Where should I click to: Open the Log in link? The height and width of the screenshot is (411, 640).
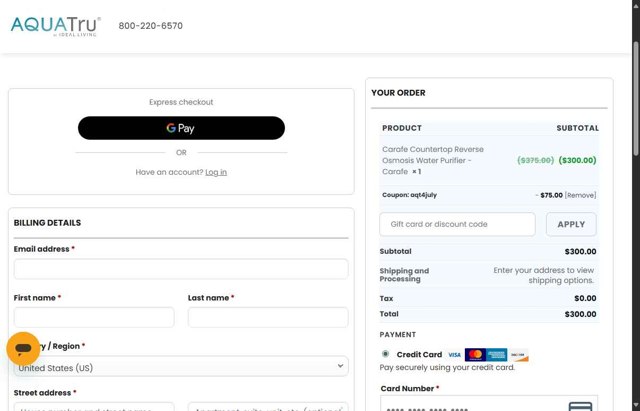216,172
